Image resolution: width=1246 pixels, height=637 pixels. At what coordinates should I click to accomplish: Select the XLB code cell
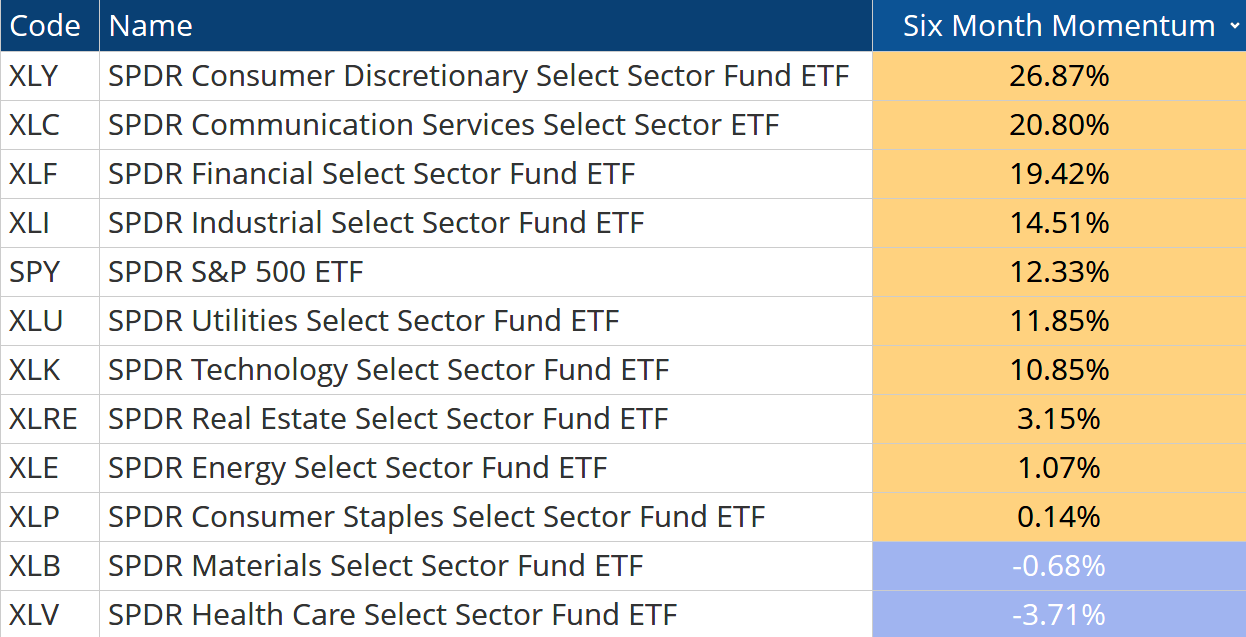(x=34, y=566)
